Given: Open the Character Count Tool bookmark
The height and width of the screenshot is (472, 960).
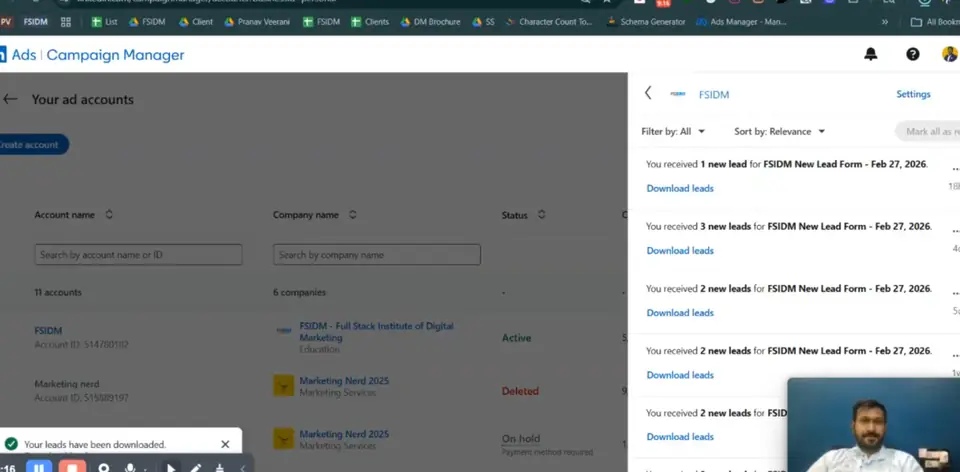Looking at the screenshot, I should [549, 22].
